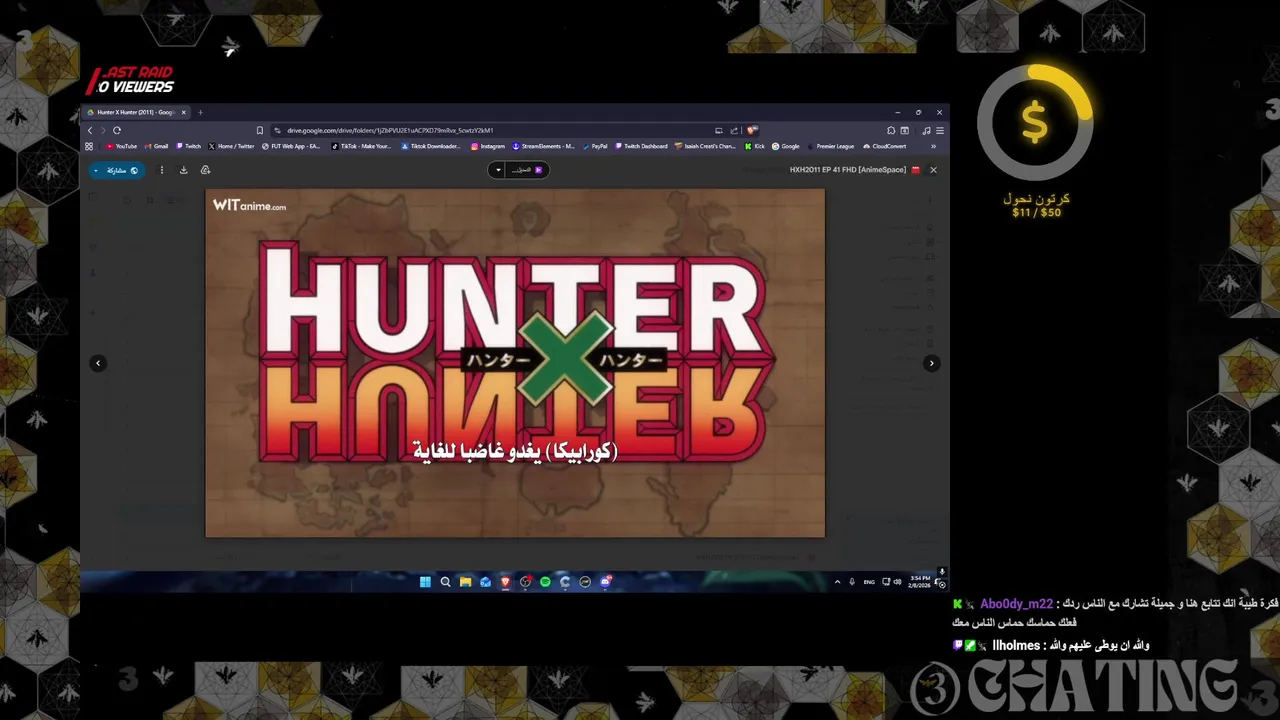The width and height of the screenshot is (1280, 720).
Task: Open the CloudConvert bookmark
Action: 884,146
